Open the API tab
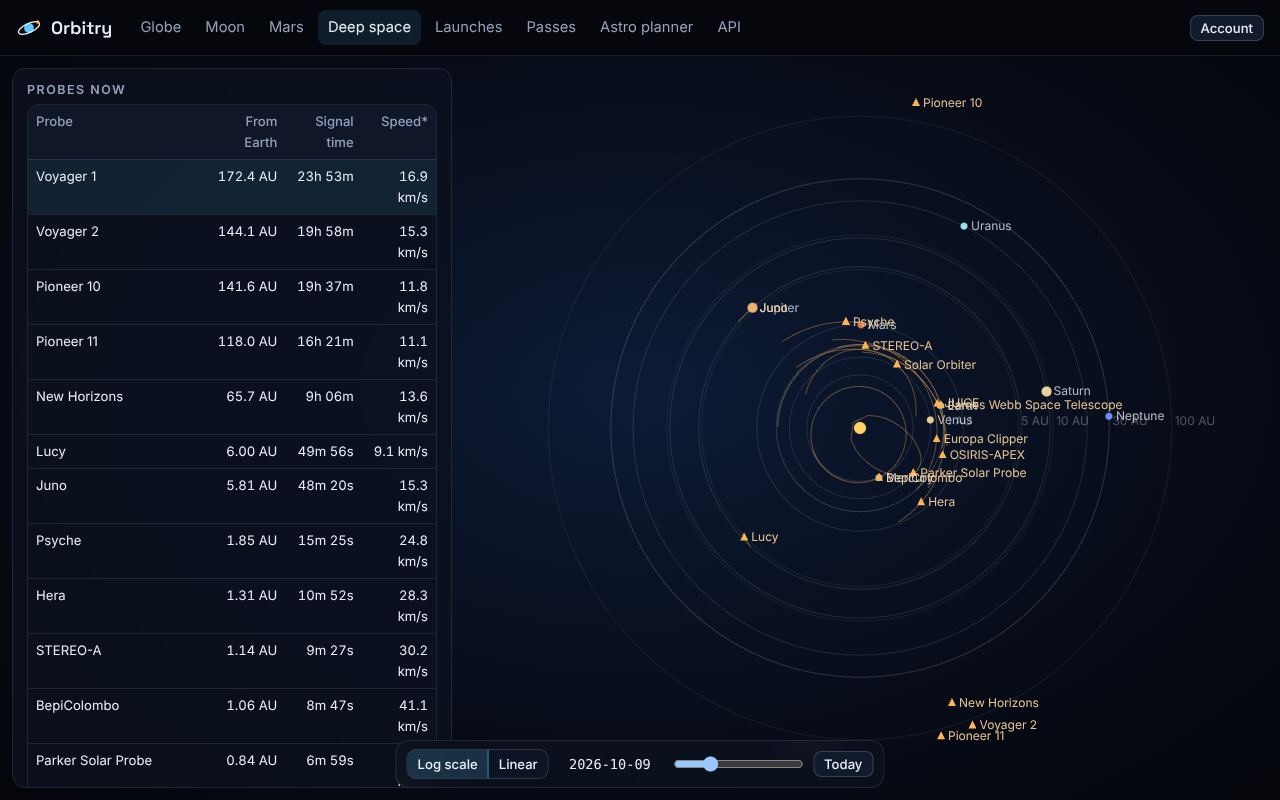The image size is (1280, 800). (x=729, y=27)
